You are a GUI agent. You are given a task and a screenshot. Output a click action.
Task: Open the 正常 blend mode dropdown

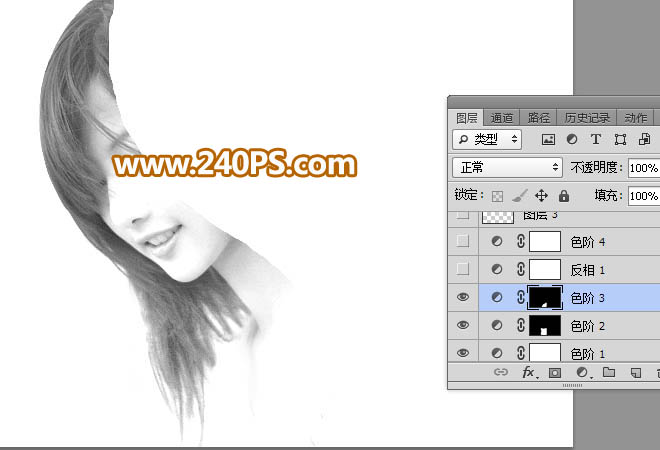pyautogui.click(x=508, y=168)
